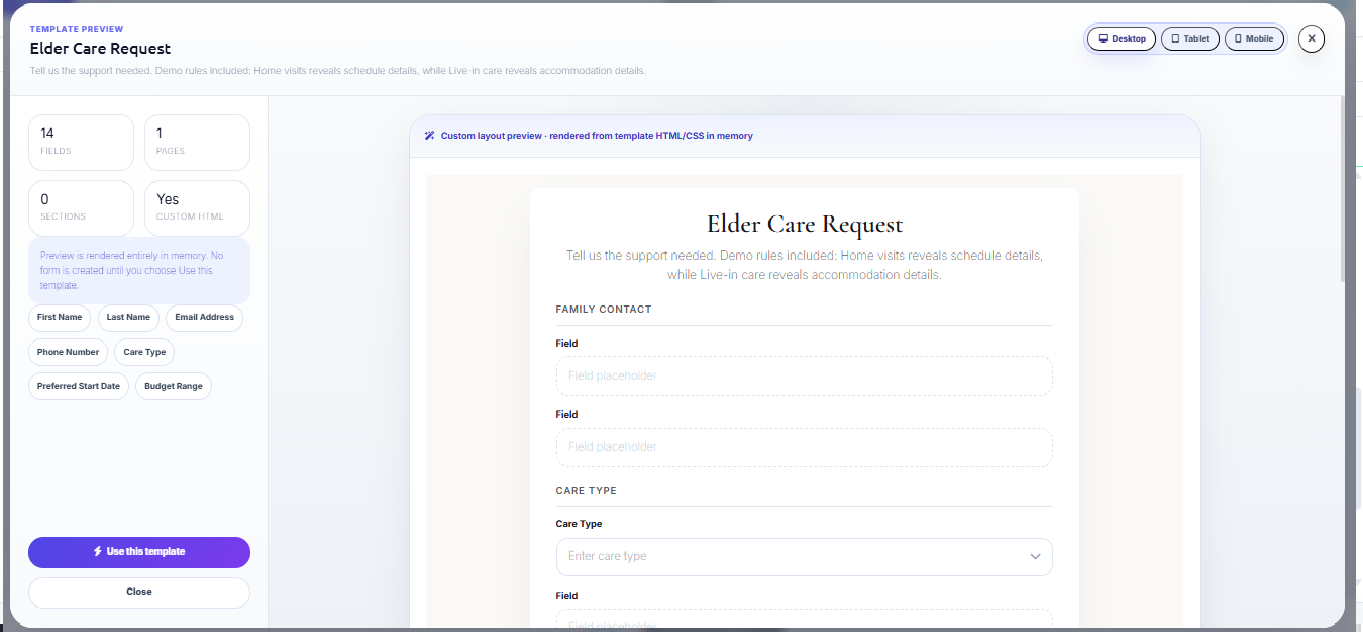Switch to Mobile preview mode
Image resolution: width=1363 pixels, height=632 pixels.
tap(1254, 39)
